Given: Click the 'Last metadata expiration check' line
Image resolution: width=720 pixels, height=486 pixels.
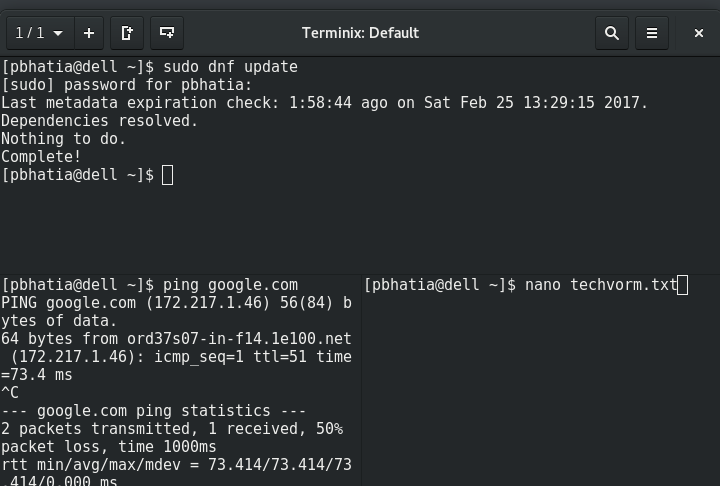Looking at the screenshot, I should click(324, 102).
